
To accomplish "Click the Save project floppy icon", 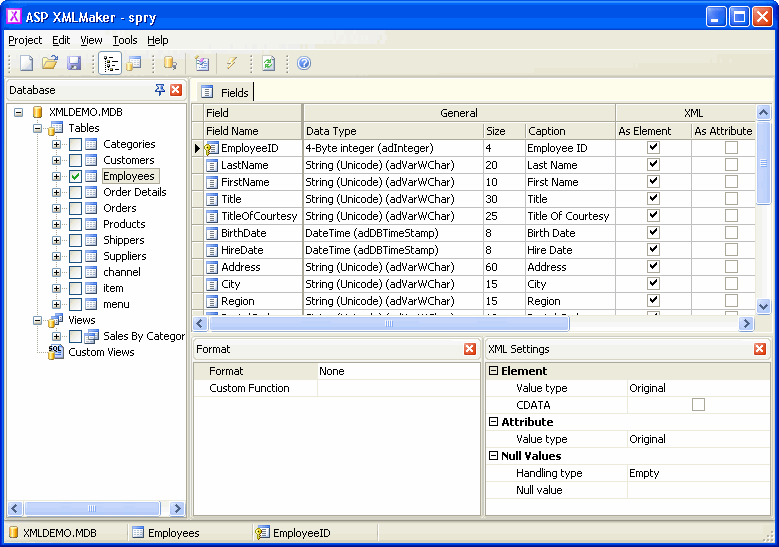I will [74, 63].
